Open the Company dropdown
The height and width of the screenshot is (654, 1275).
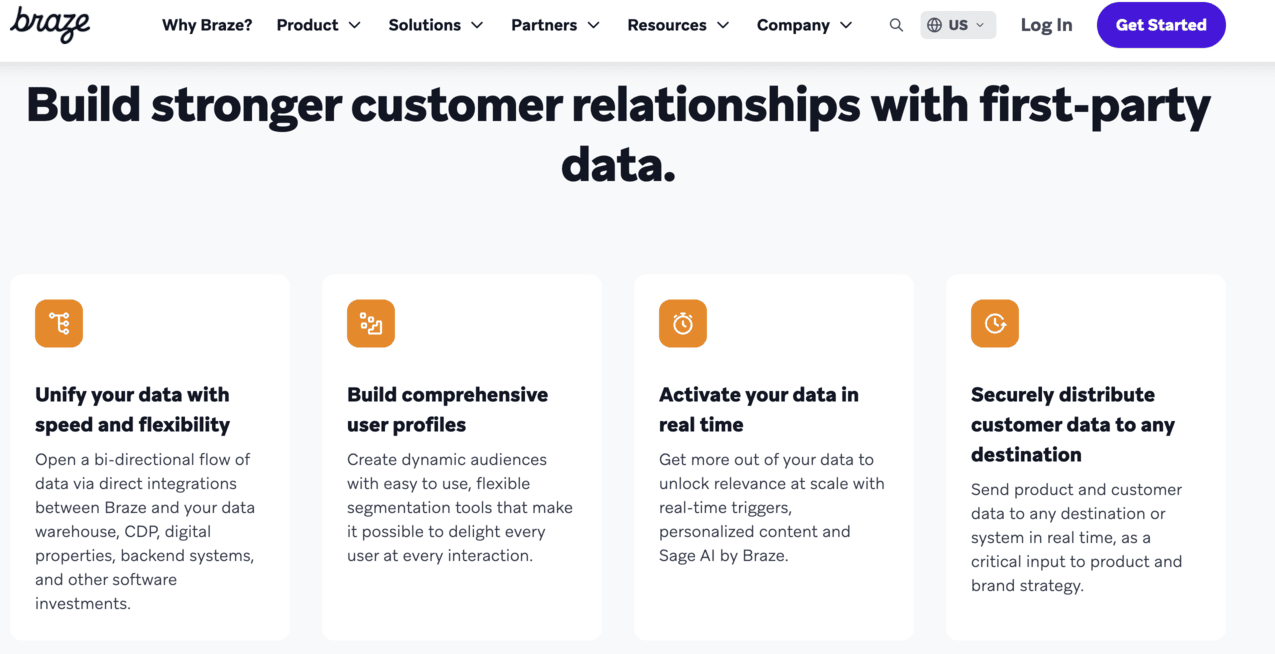point(804,25)
